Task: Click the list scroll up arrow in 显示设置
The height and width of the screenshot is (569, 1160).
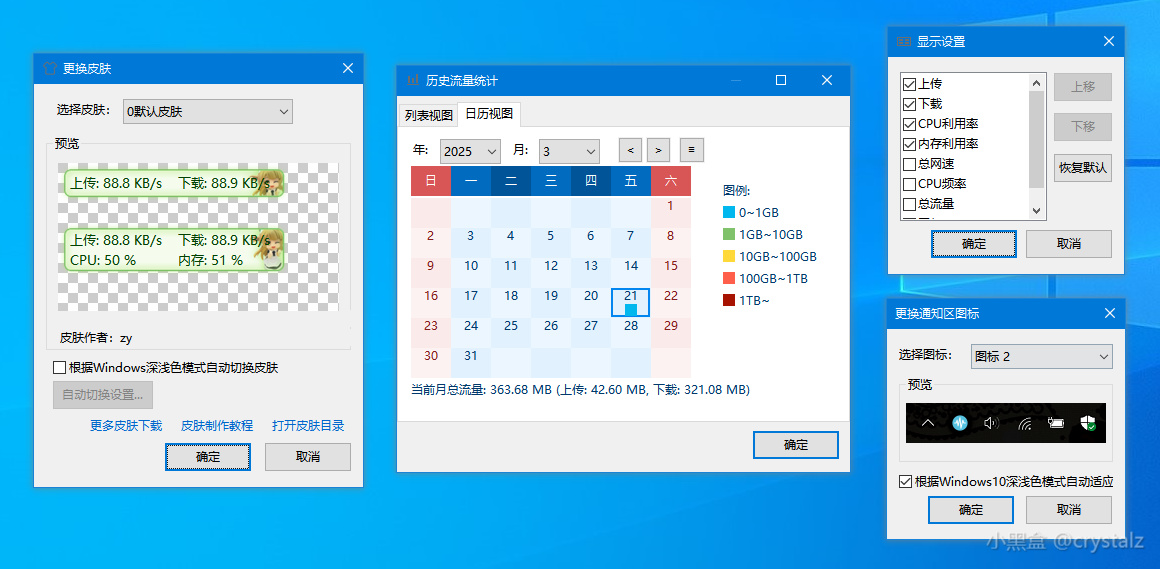Action: click(1036, 83)
